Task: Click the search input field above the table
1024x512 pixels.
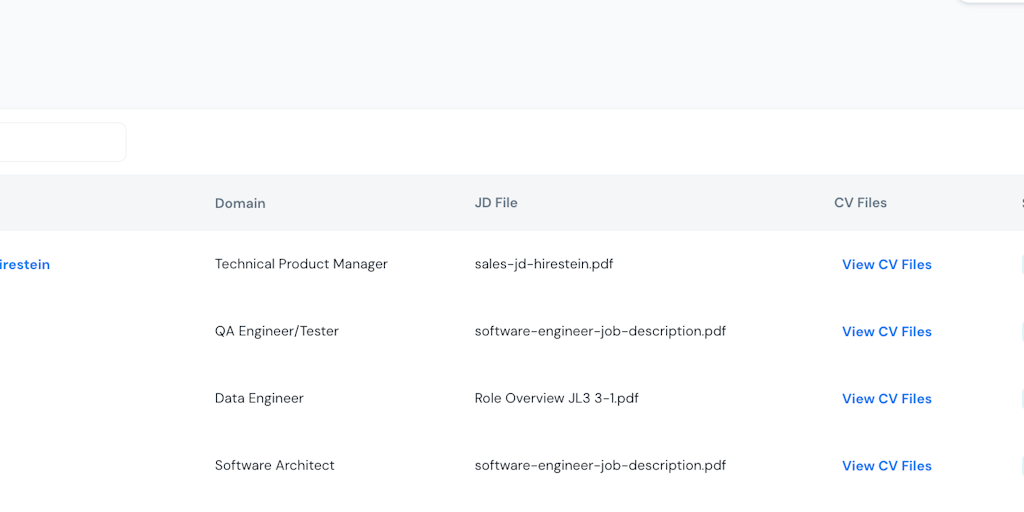Action: pyautogui.click(x=60, y=142)
